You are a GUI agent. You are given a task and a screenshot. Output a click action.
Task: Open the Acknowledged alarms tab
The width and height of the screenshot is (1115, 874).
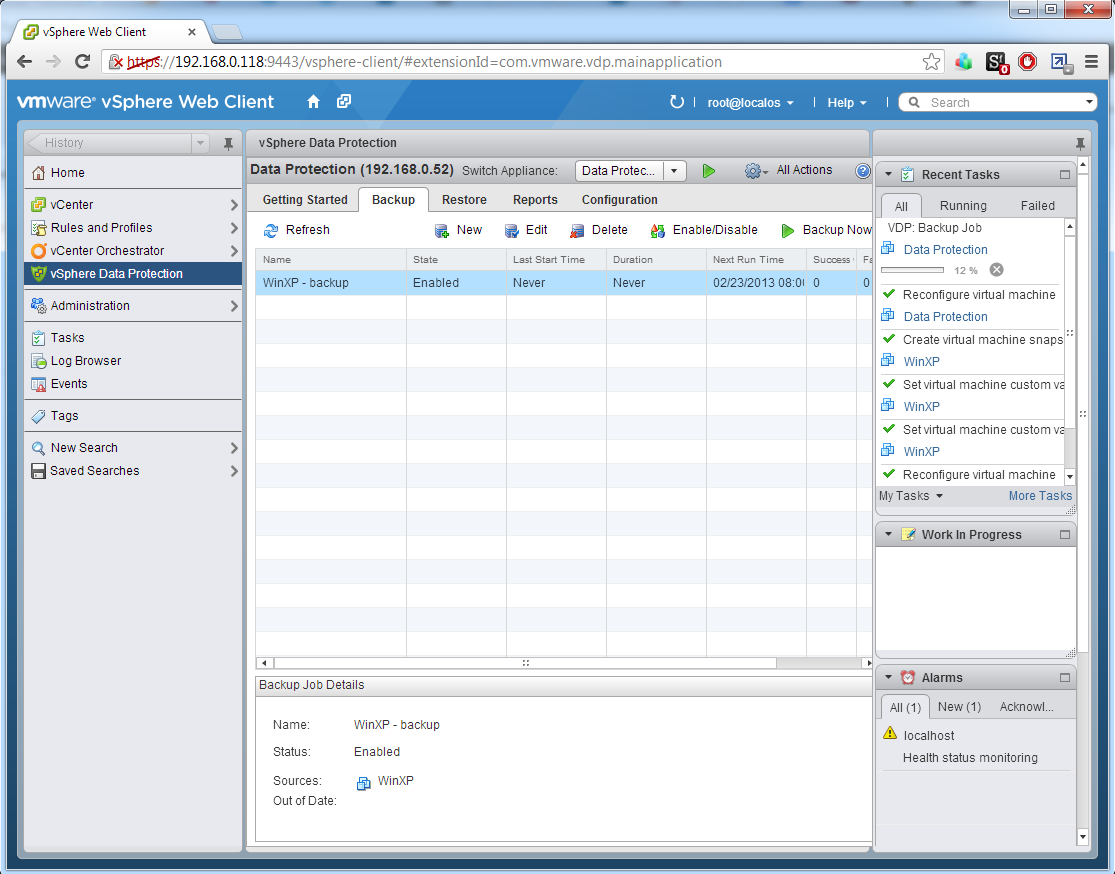tap(1026, 706)
